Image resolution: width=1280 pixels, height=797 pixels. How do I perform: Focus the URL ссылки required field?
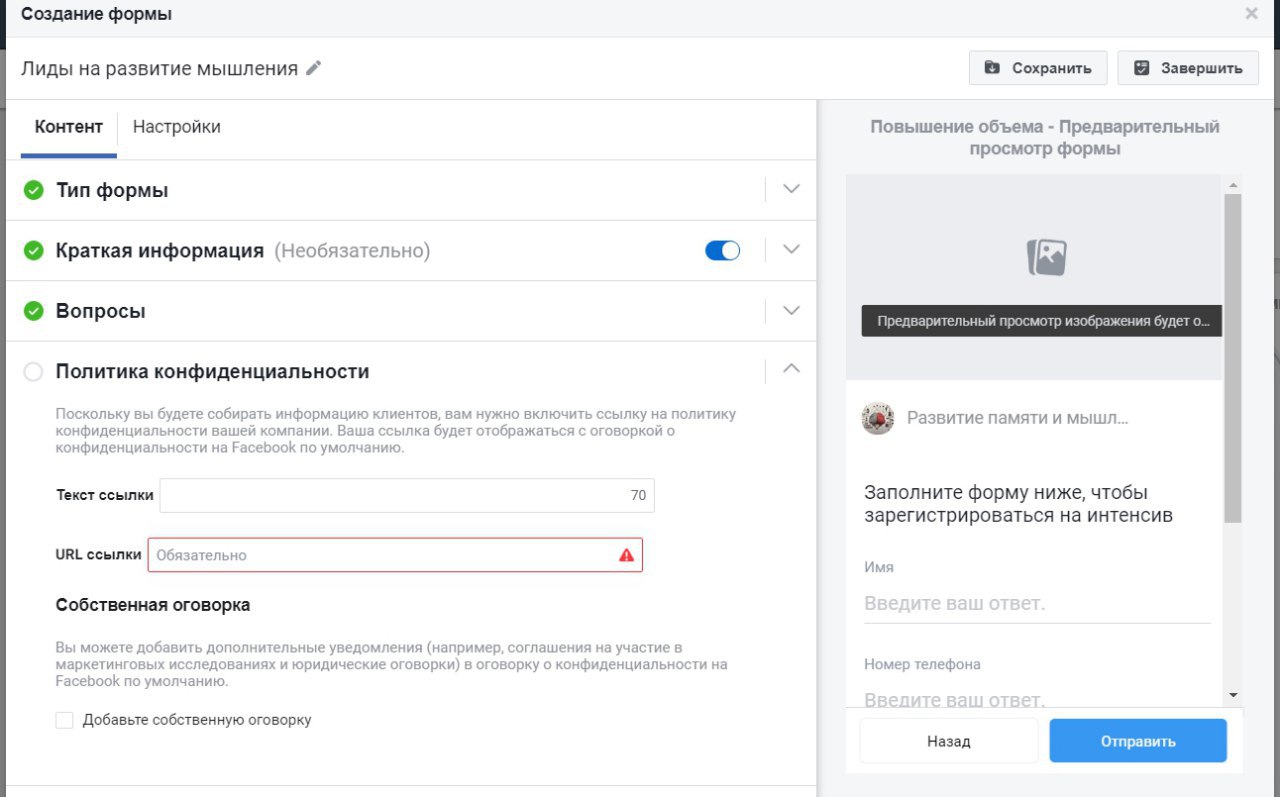click(395, 555)
